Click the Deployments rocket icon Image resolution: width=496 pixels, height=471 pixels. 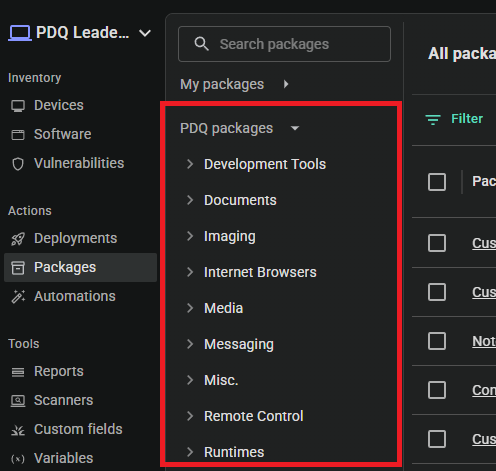[x=18, y=239]
